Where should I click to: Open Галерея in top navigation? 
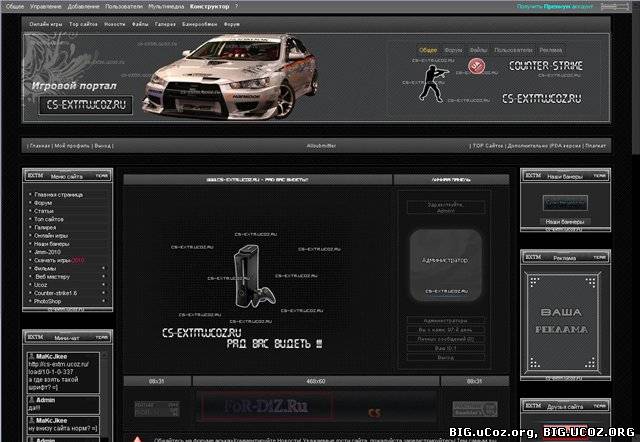click(165, 24)
